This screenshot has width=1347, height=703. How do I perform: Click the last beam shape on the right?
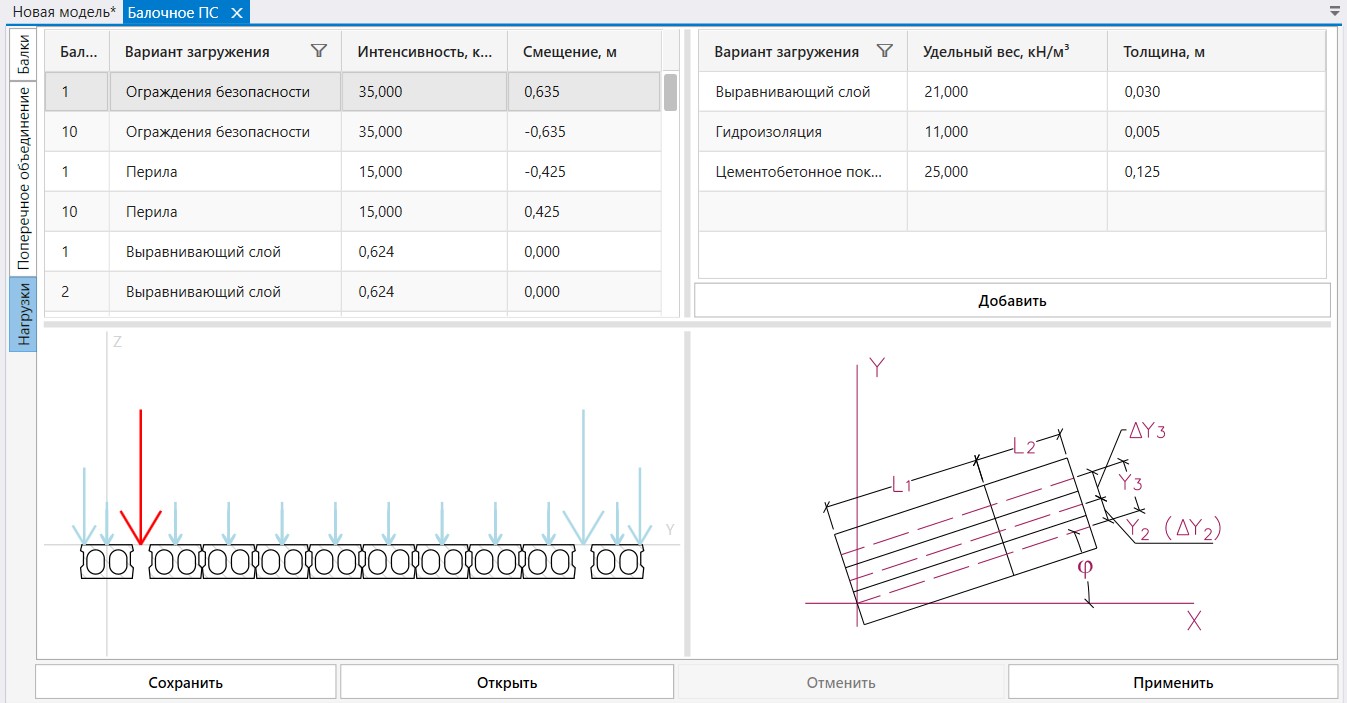[617, 562]
